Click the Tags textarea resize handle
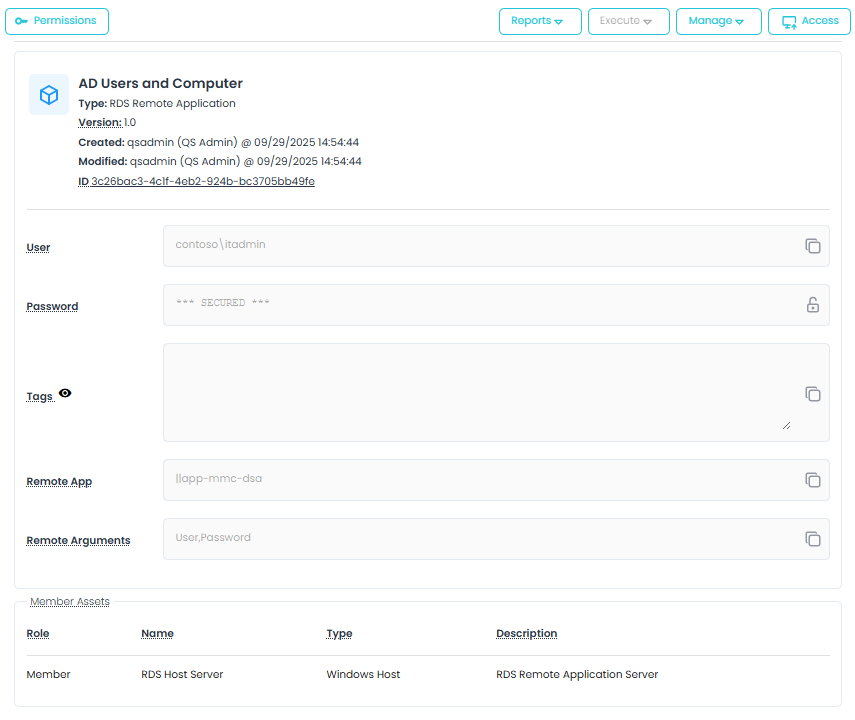Image resolution: width=855 pixels, height=720 pixels. point(786,425)
